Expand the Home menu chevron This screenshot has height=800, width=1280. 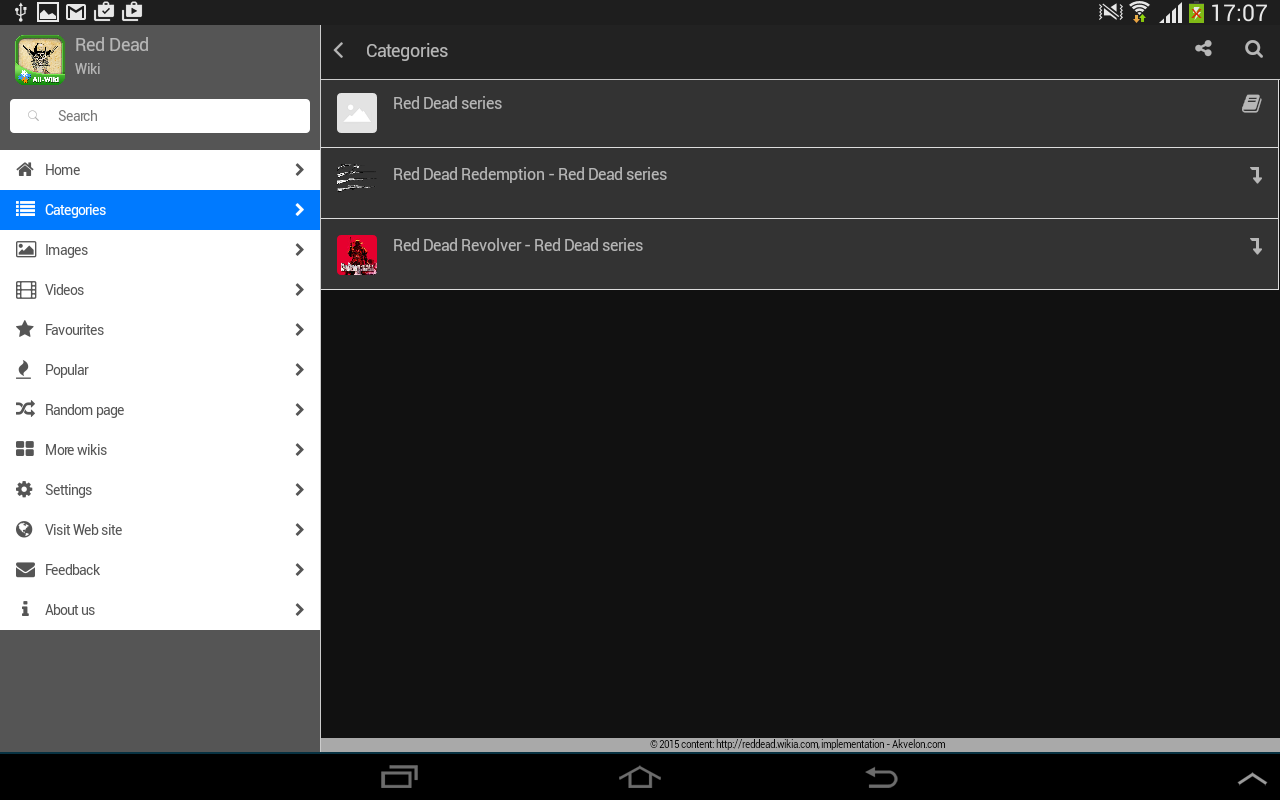tap(299, 170)
